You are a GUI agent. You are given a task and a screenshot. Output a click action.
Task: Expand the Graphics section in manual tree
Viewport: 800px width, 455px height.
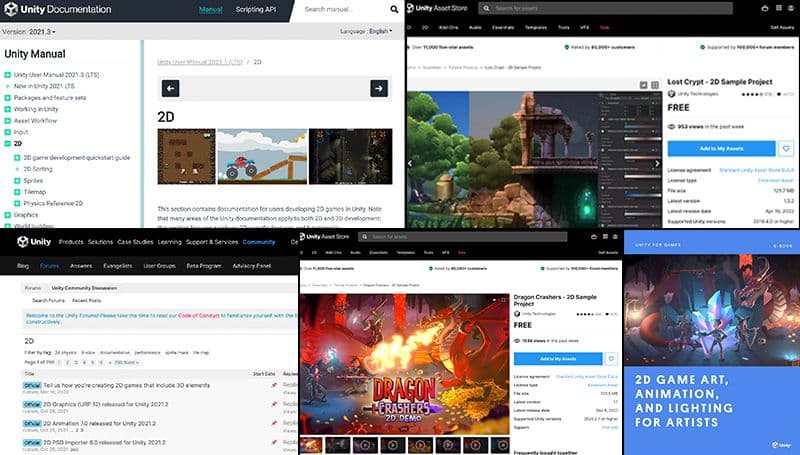7,214
